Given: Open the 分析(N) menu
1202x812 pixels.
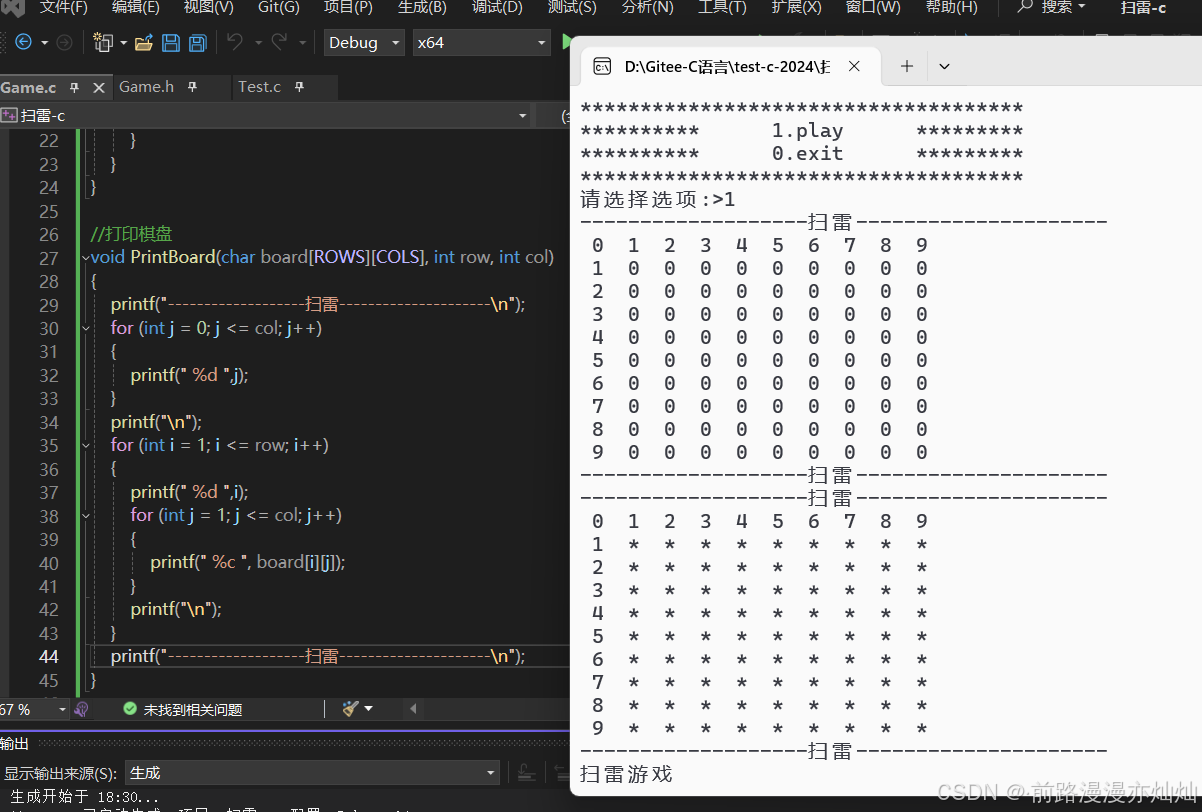Looking at the screenshot, I should 647,7.
